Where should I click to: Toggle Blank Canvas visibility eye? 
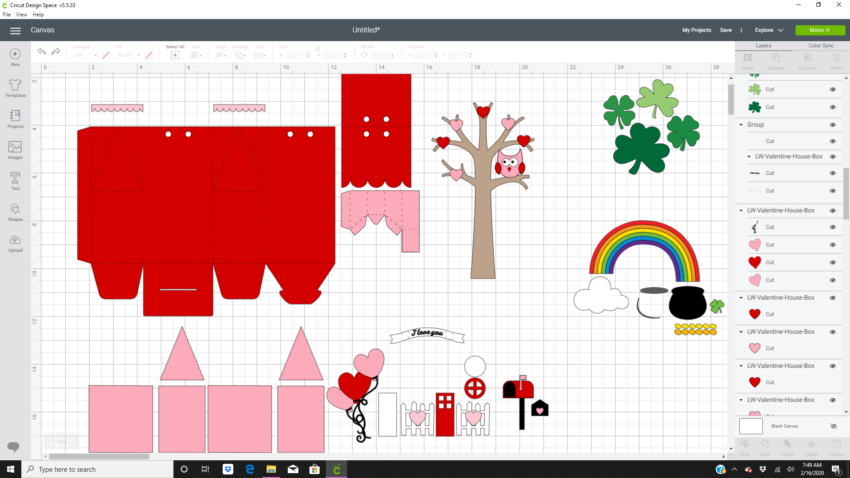[x=832, y=426]
